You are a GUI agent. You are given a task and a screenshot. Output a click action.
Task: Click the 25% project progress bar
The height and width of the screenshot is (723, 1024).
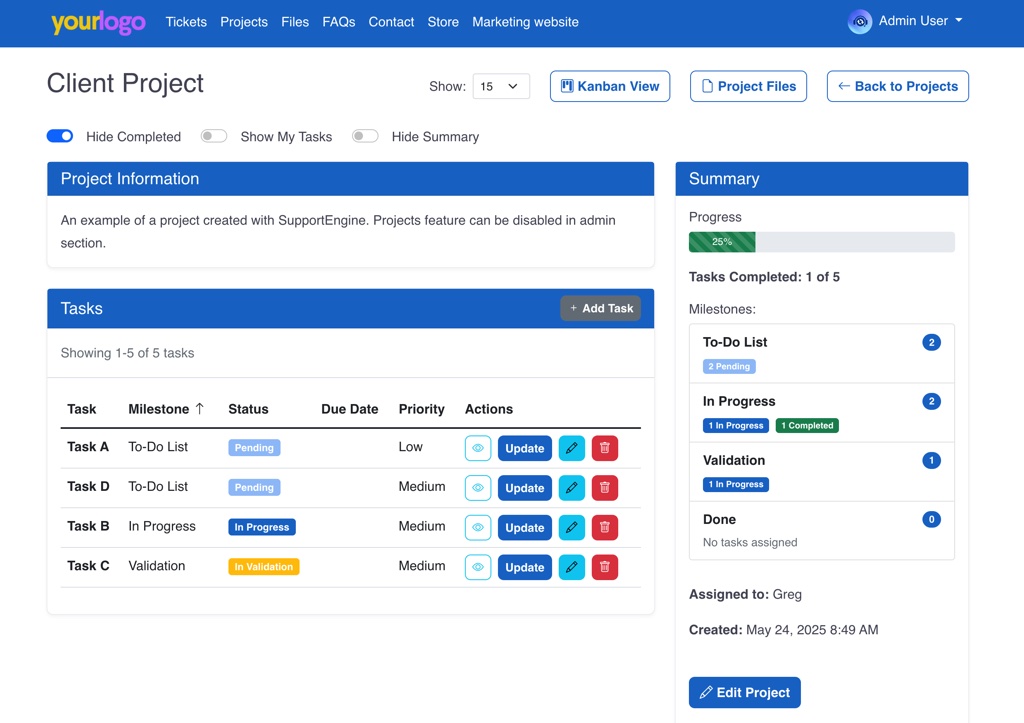point(821,242)
